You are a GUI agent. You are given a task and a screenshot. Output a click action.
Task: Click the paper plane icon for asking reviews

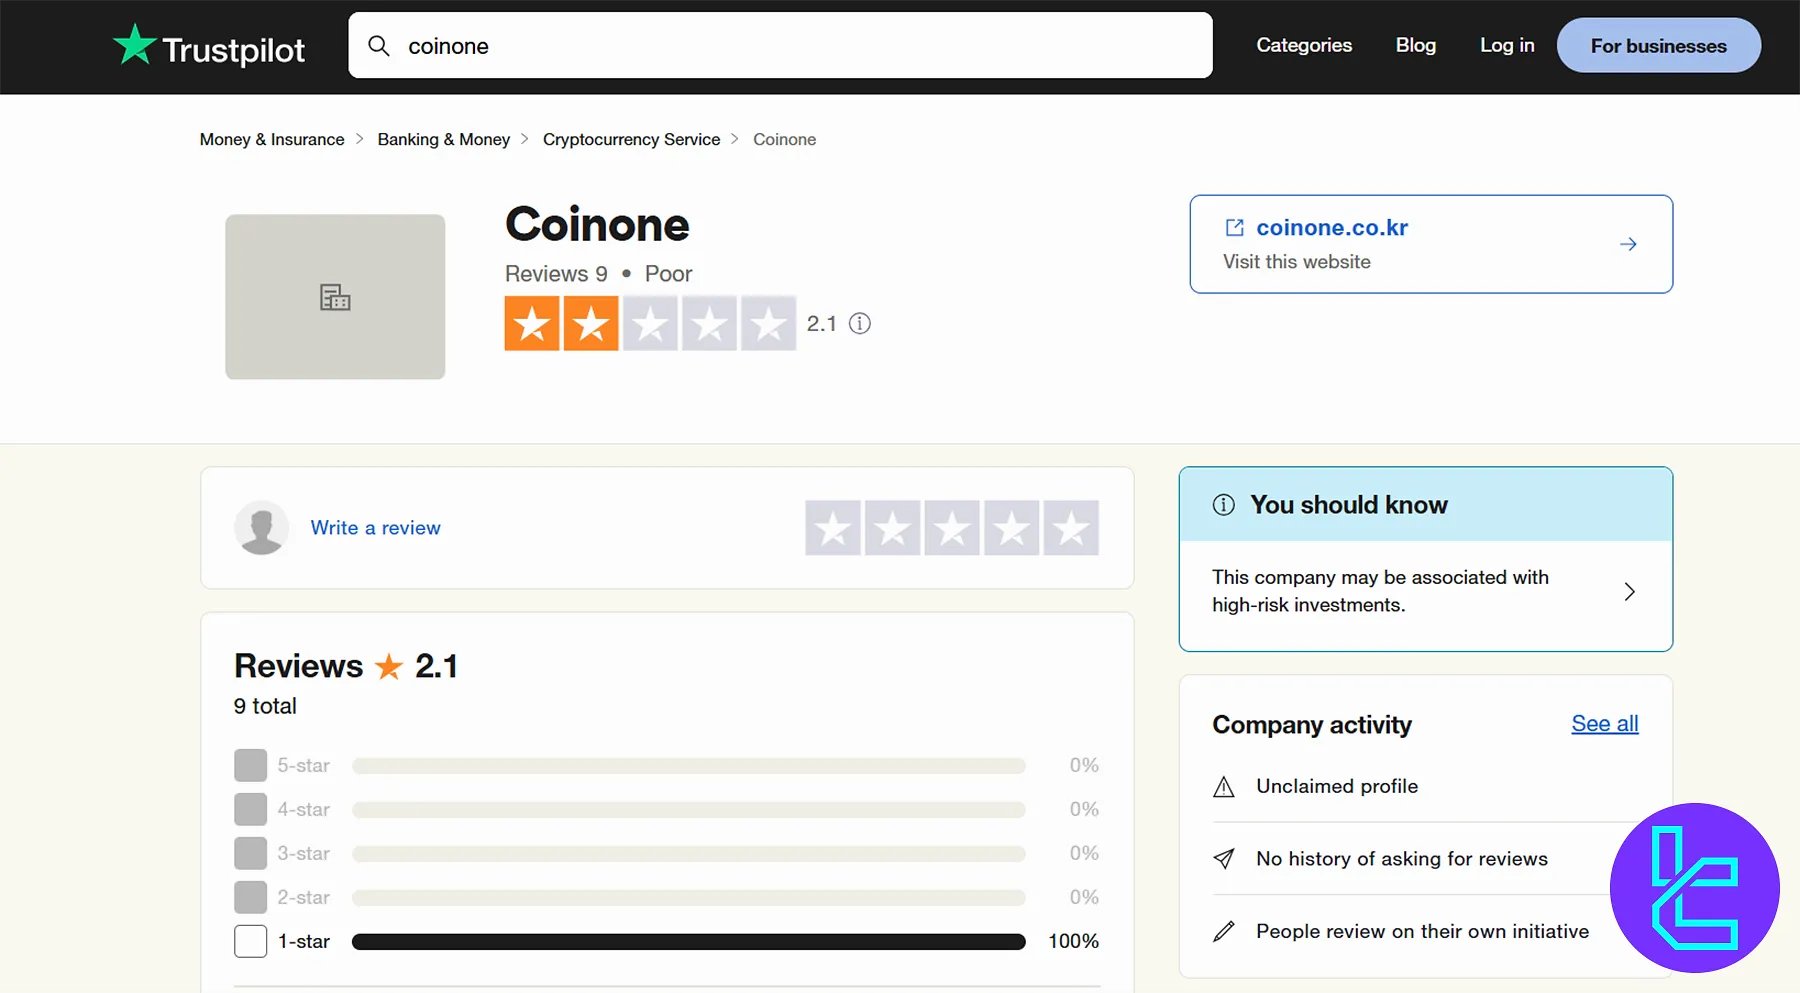point(1224,859)
